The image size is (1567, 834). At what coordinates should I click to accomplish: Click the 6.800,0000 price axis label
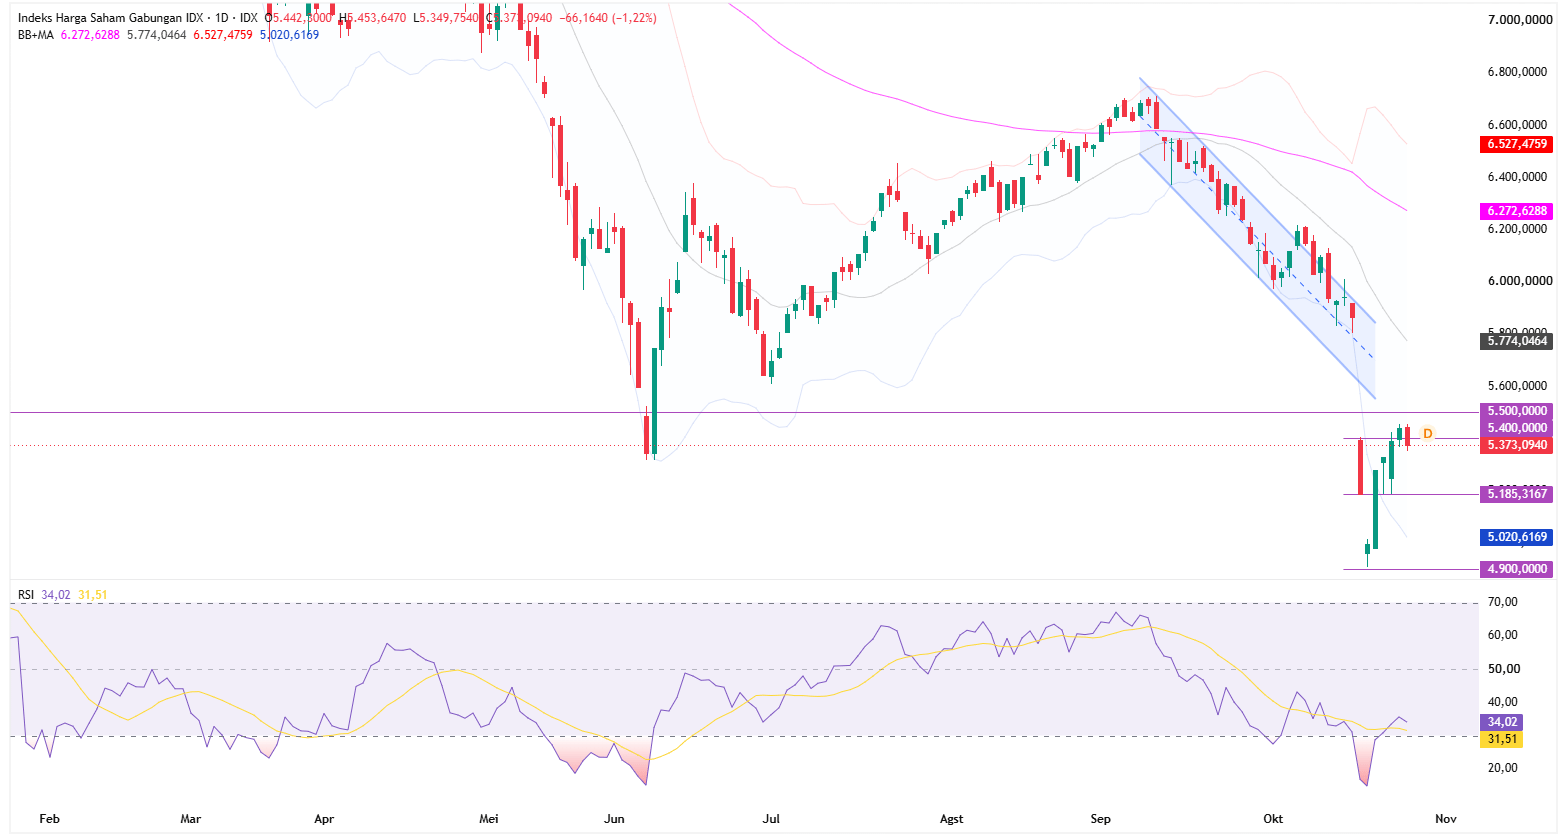point(1519,72)
